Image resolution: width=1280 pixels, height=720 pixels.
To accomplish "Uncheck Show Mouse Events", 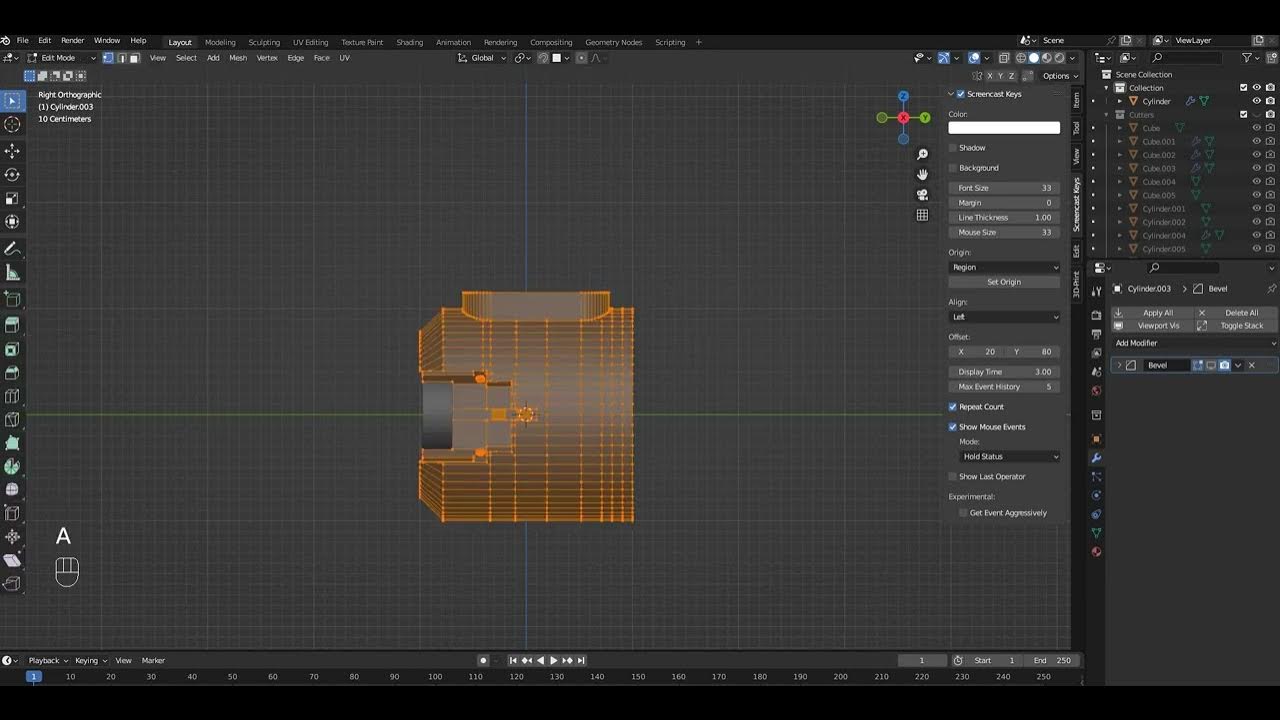I will point(953,427).
